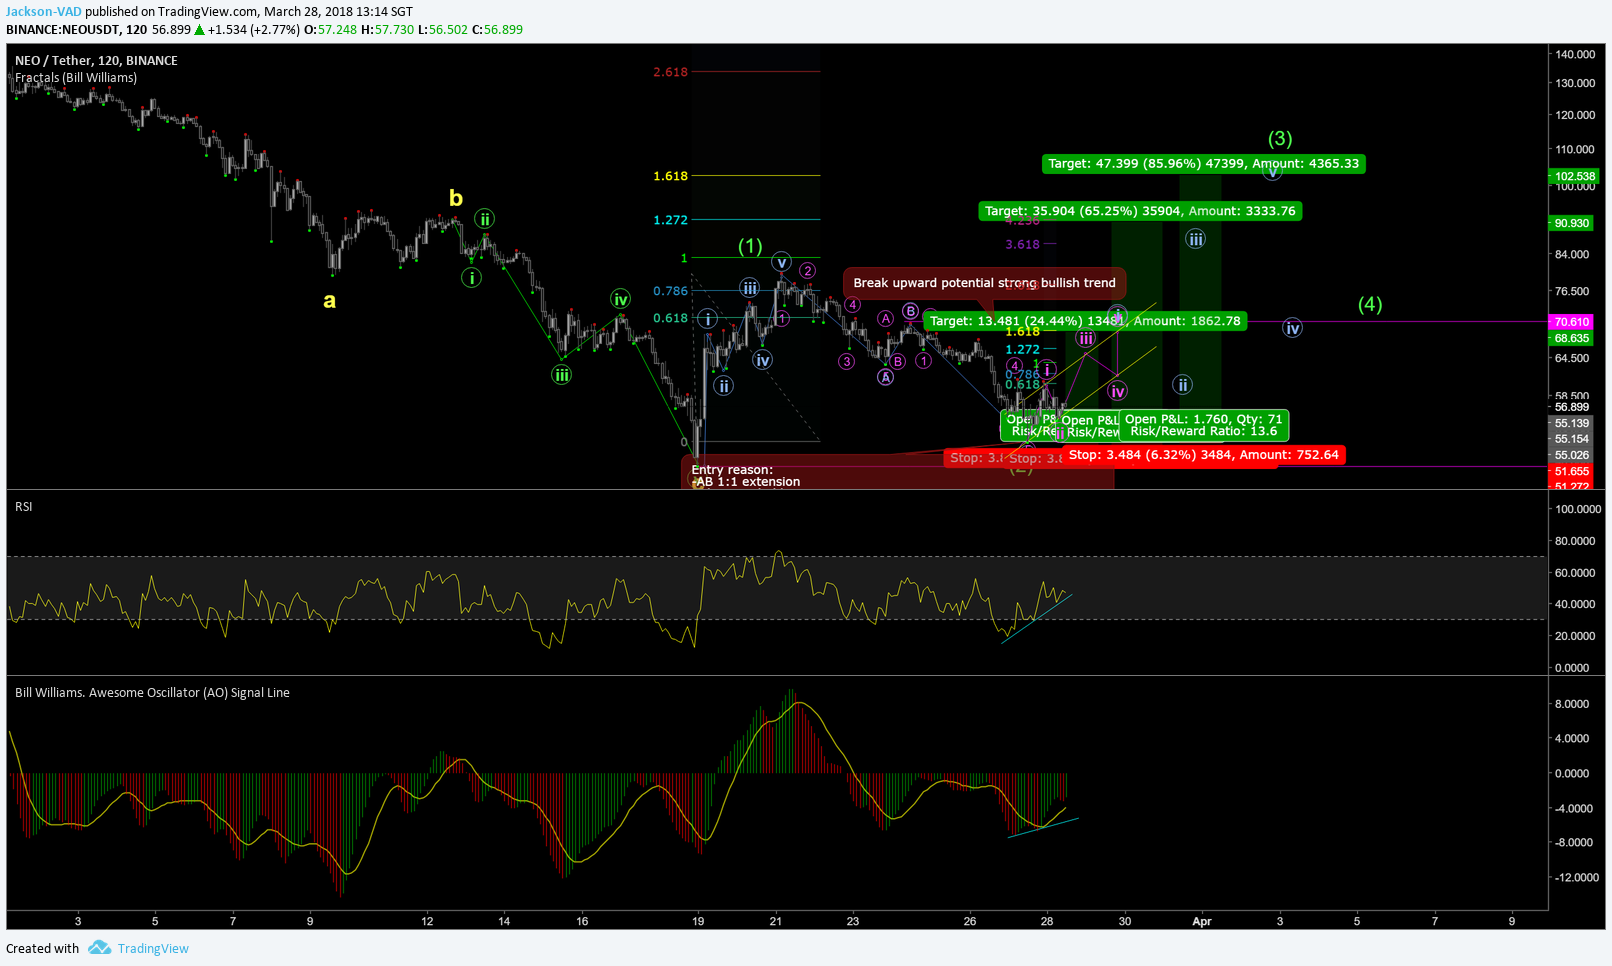Select green circled 'ii' marker near wave b
This screenshot has height=966, width=1612.
coord(484,219)
